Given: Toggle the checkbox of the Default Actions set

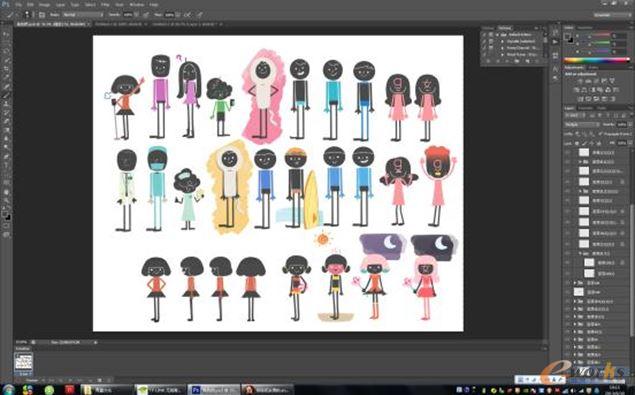Looking at the screenshot, I should (x=484, y=35).
